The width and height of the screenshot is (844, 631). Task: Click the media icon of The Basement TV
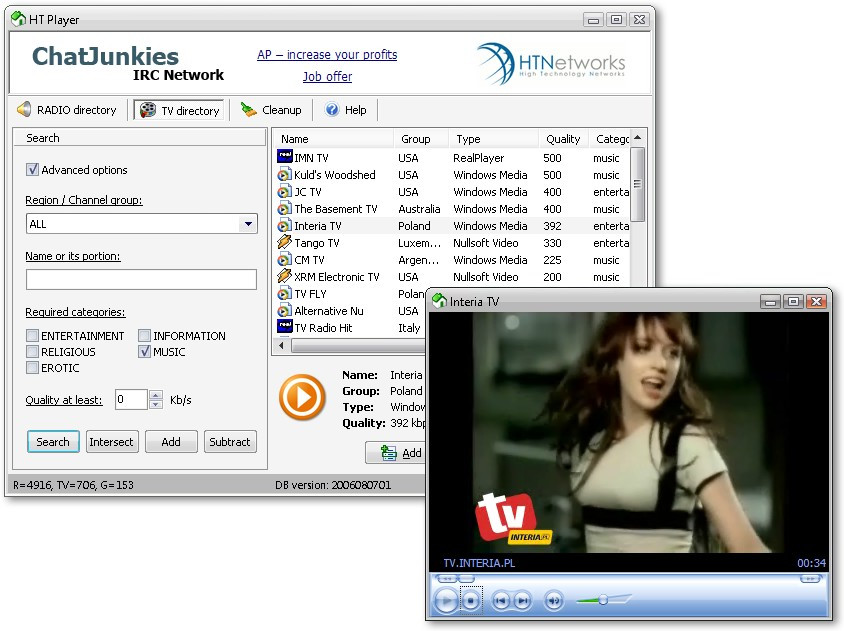tap(284, 208)
